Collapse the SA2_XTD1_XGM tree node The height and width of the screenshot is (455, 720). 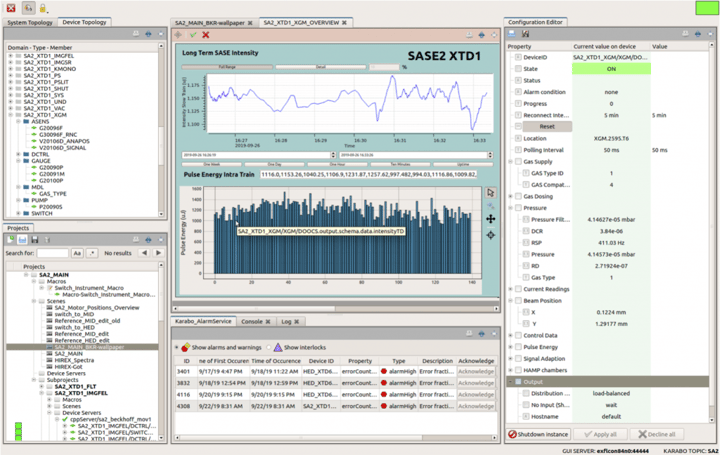(11, 115)
